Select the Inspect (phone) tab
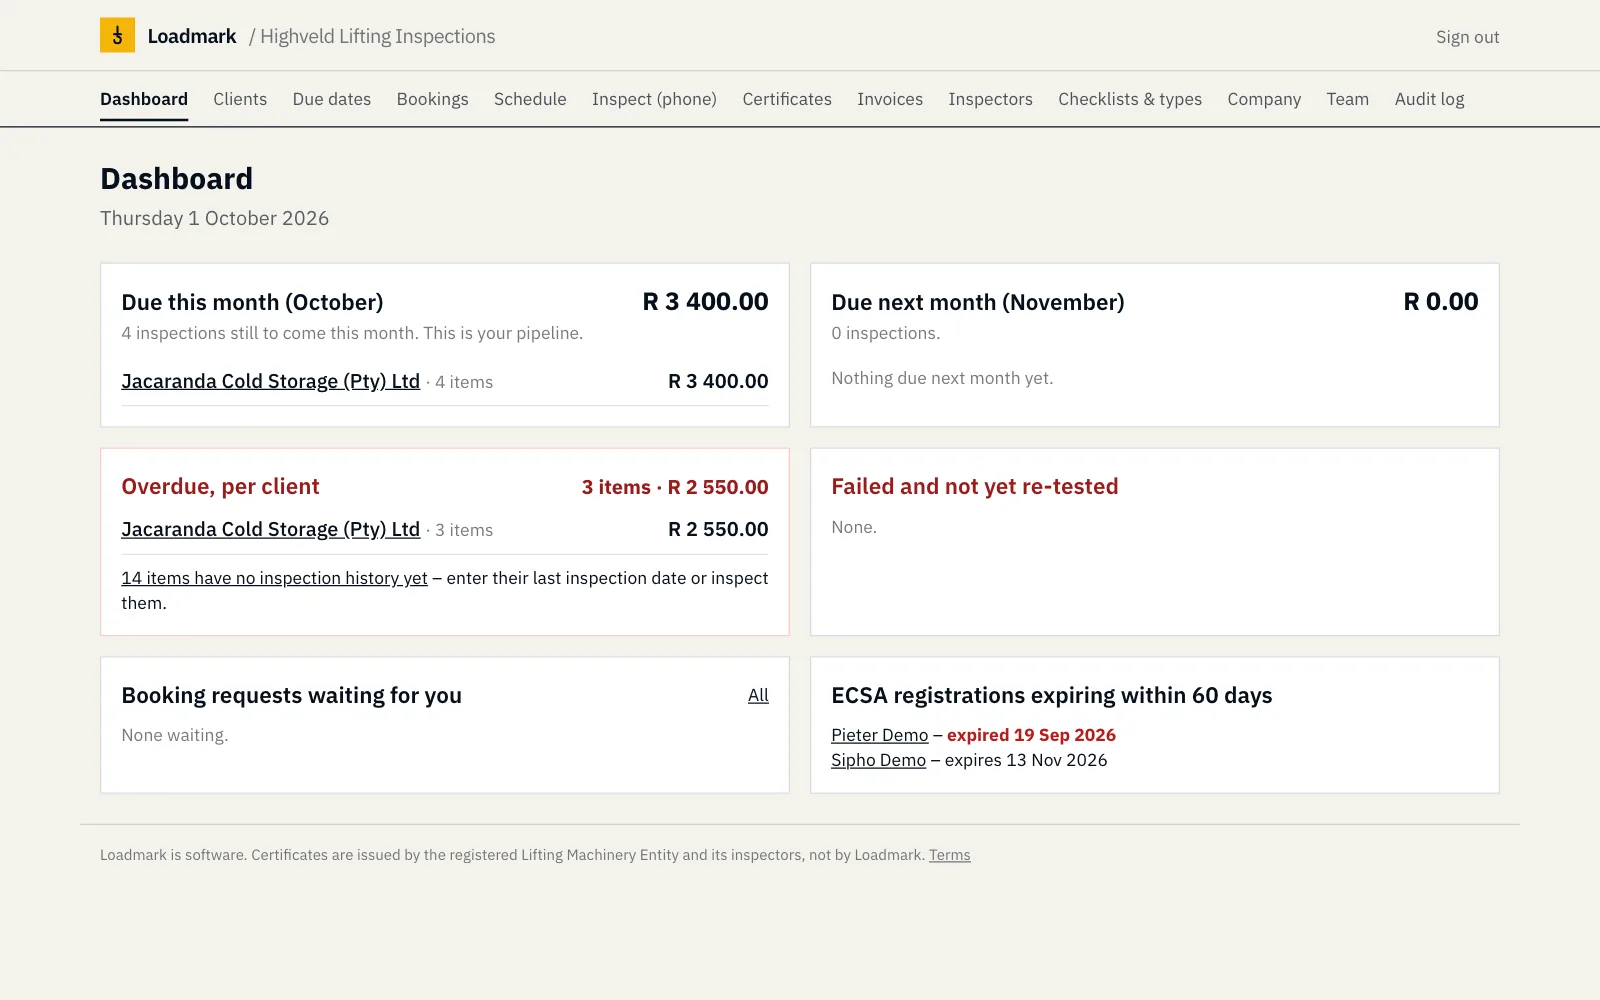This screenshot has width=1600, height=1000. tap(654, 99)
